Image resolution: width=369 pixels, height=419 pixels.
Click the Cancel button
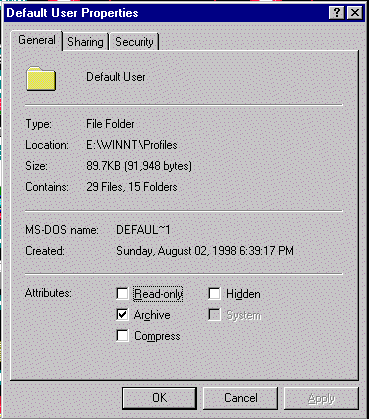pyautogui.click(x=240, y=398)
